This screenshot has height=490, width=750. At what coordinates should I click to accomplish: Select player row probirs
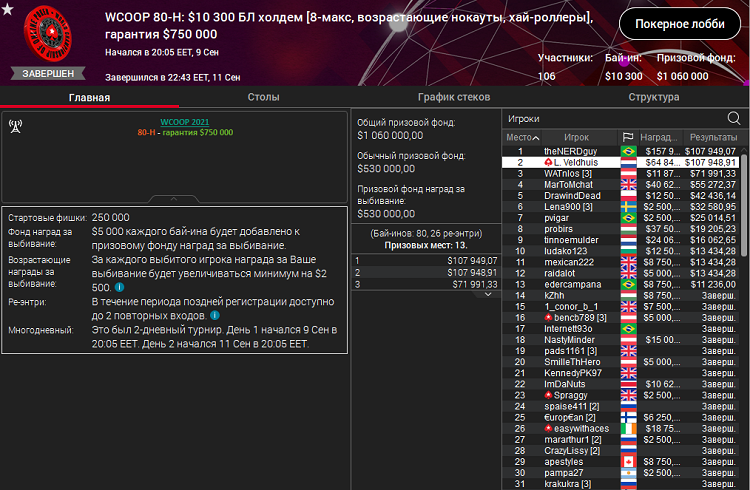[x=621, y=229]
